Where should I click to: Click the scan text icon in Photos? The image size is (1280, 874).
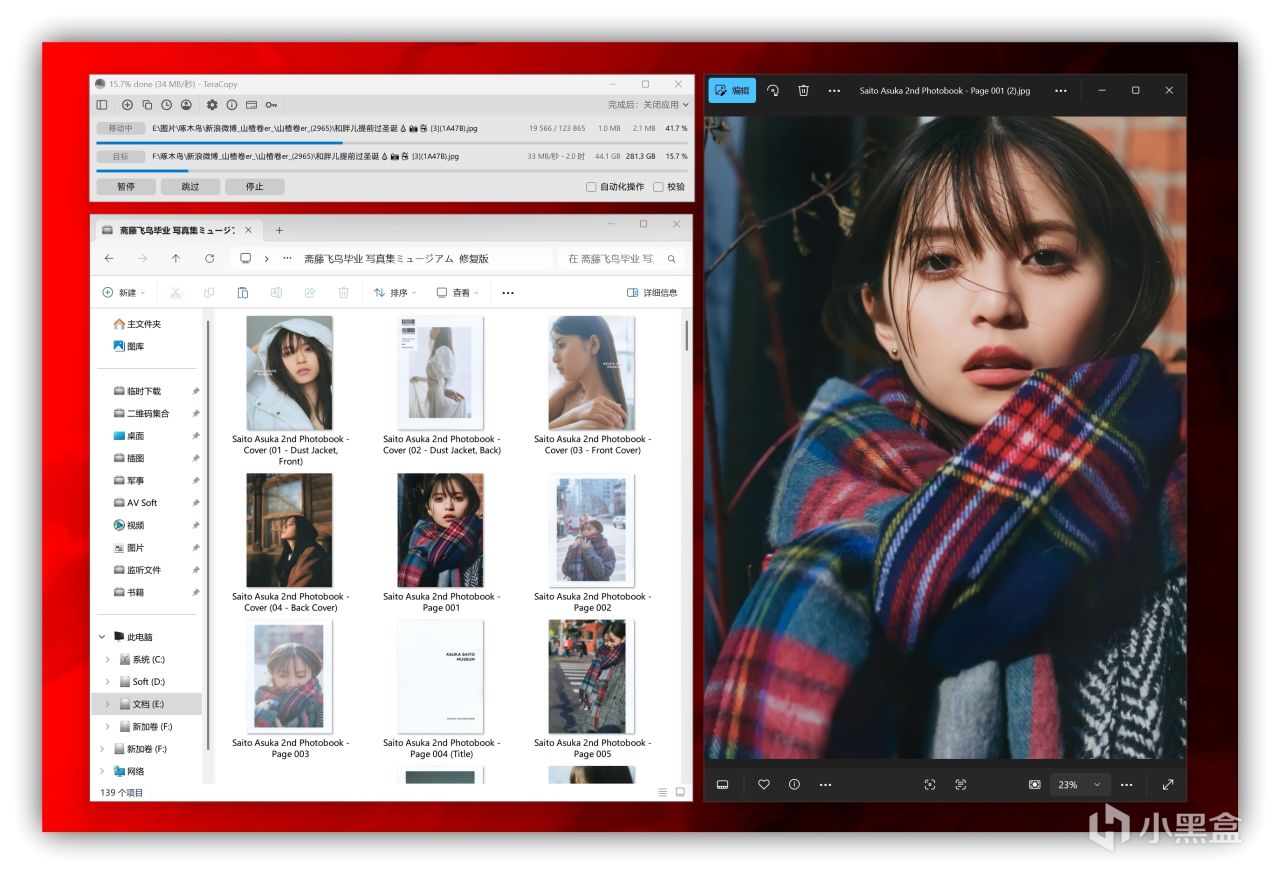pos(961,785)
